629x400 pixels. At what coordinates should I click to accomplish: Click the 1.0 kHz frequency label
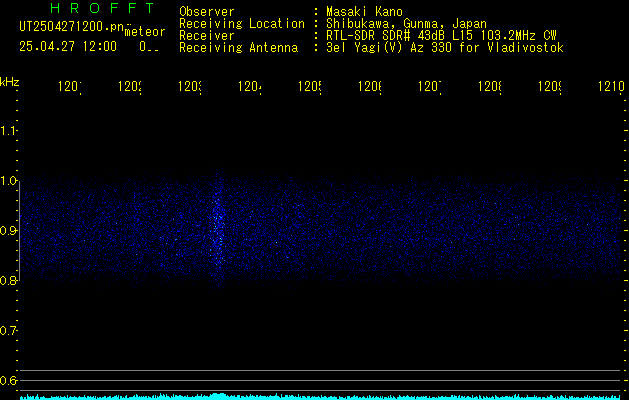[8, 181]
